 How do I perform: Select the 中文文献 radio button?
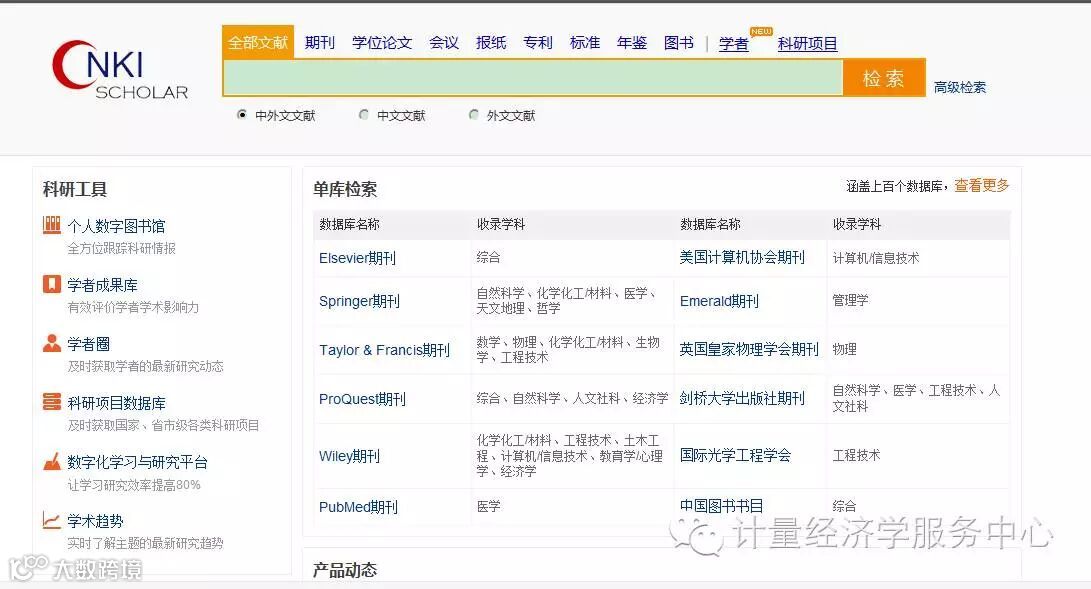coord(363,115)
